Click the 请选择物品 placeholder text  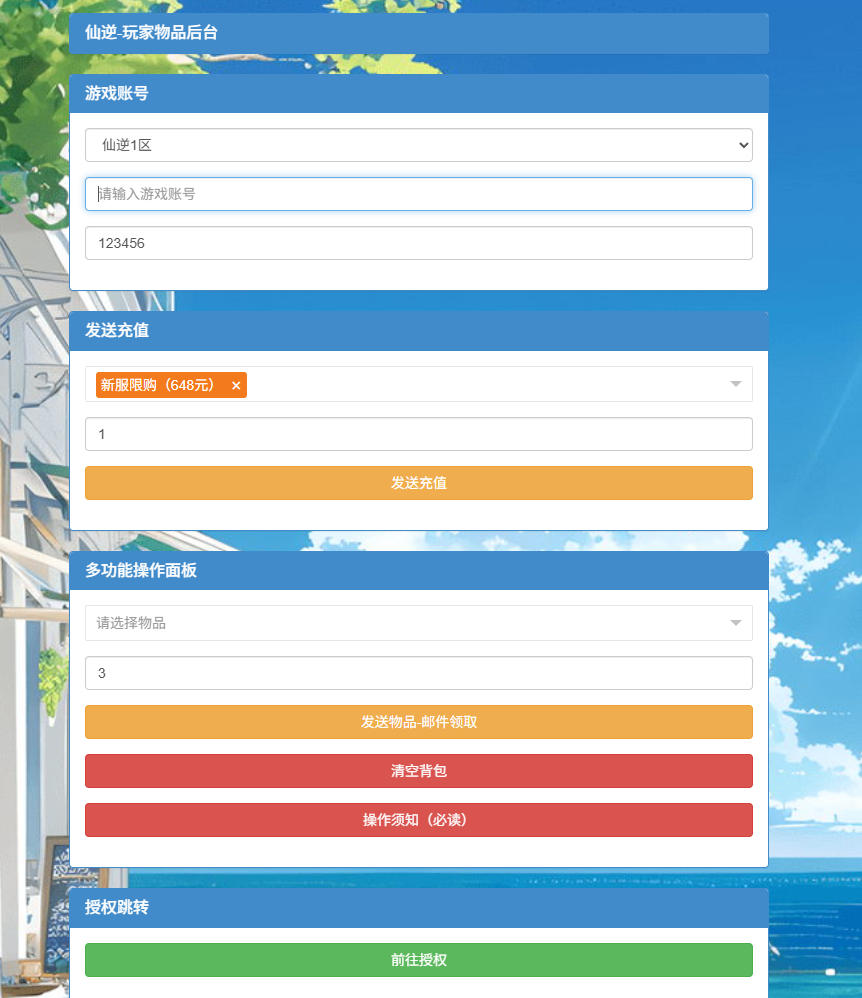pyautogui.click(x=131, y=623)
